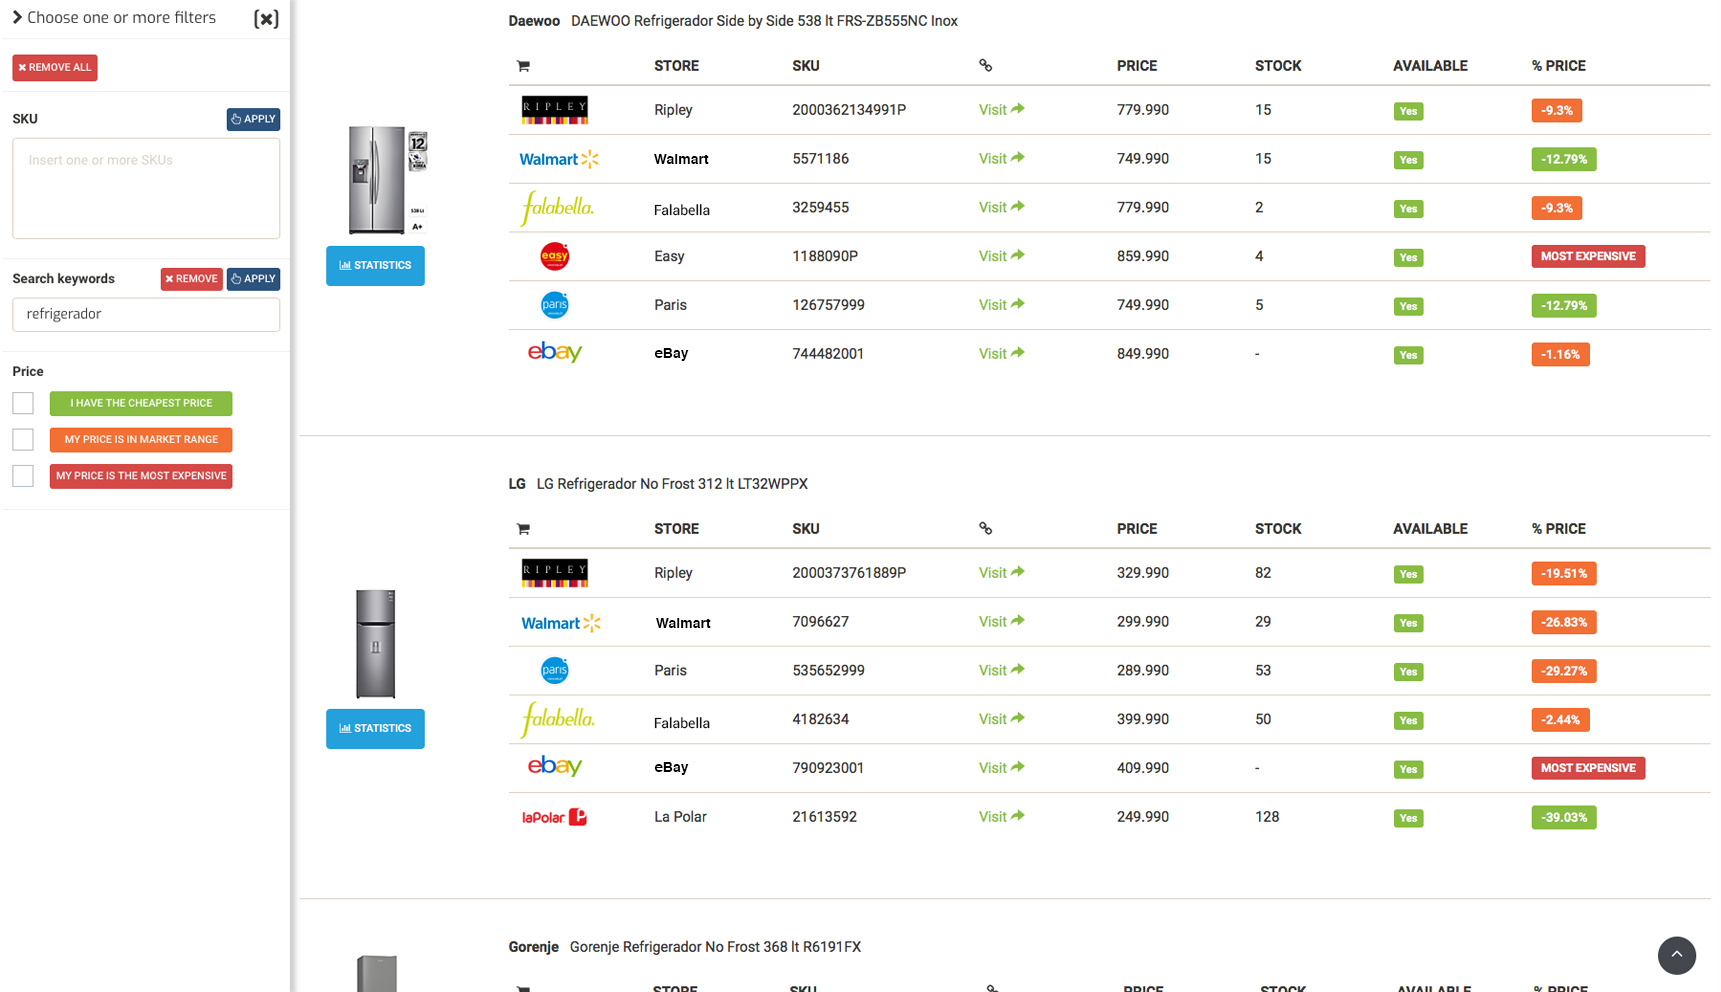Click into the SKU text area

click(146, 189)
